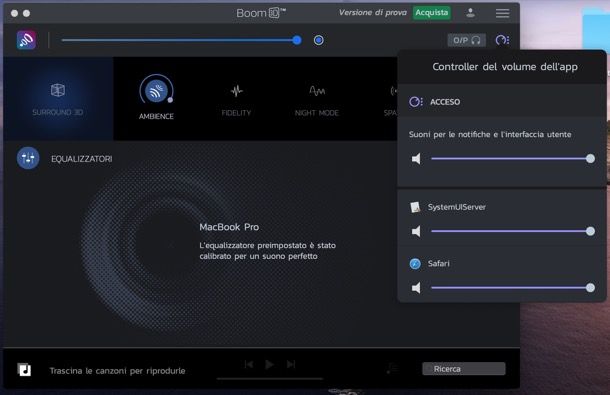
Task: Open the O/P headphones output selector
Action: pos(466,40)
